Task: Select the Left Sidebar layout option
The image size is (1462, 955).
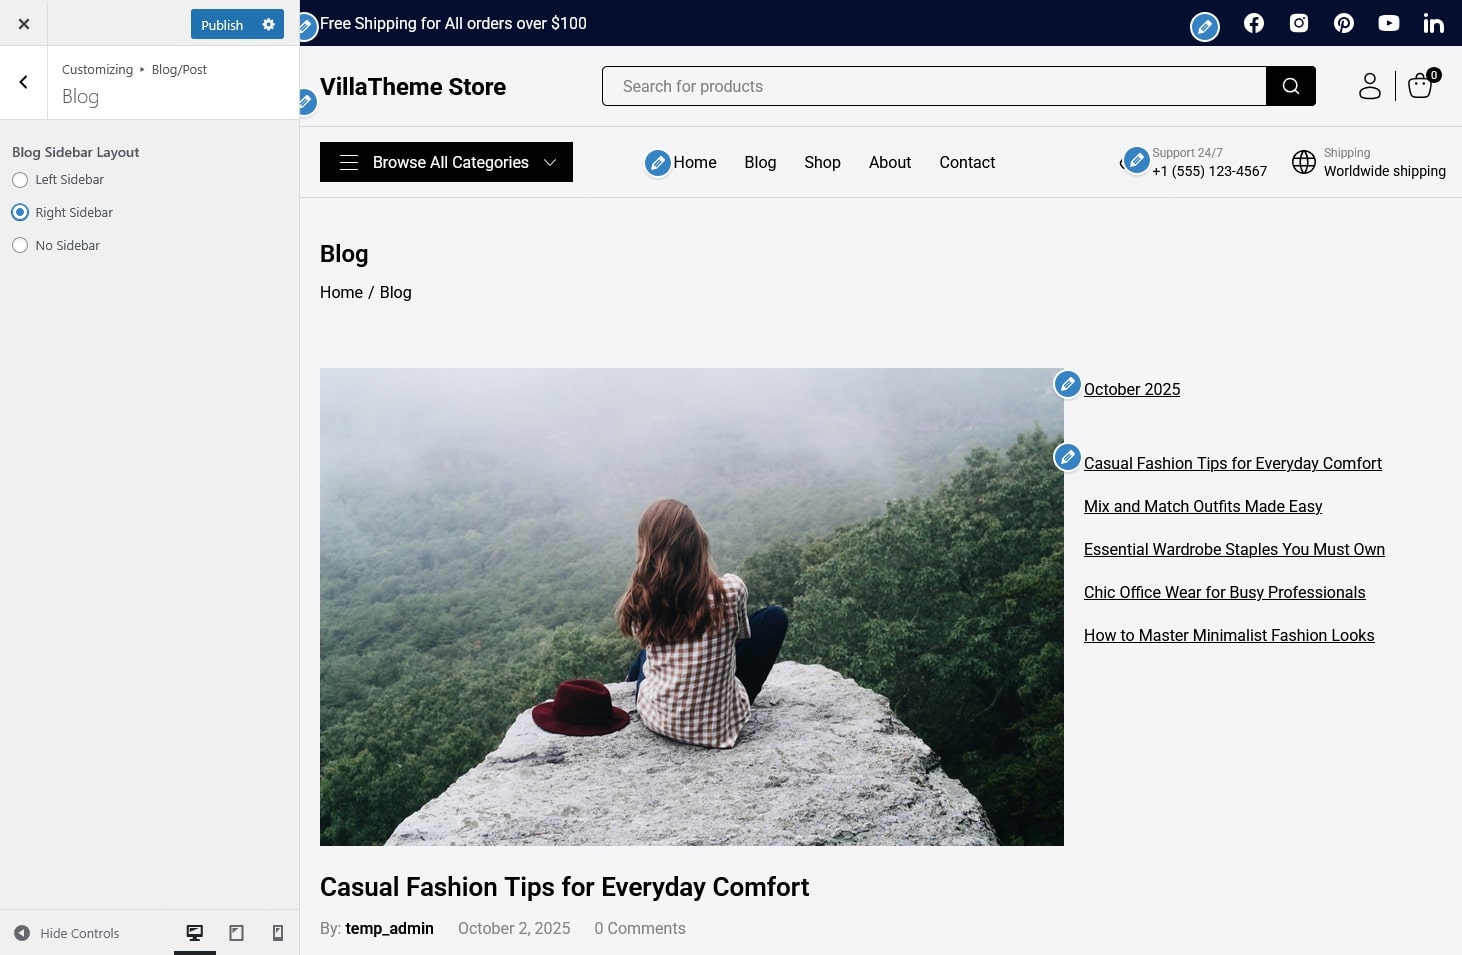Action: 20,180
